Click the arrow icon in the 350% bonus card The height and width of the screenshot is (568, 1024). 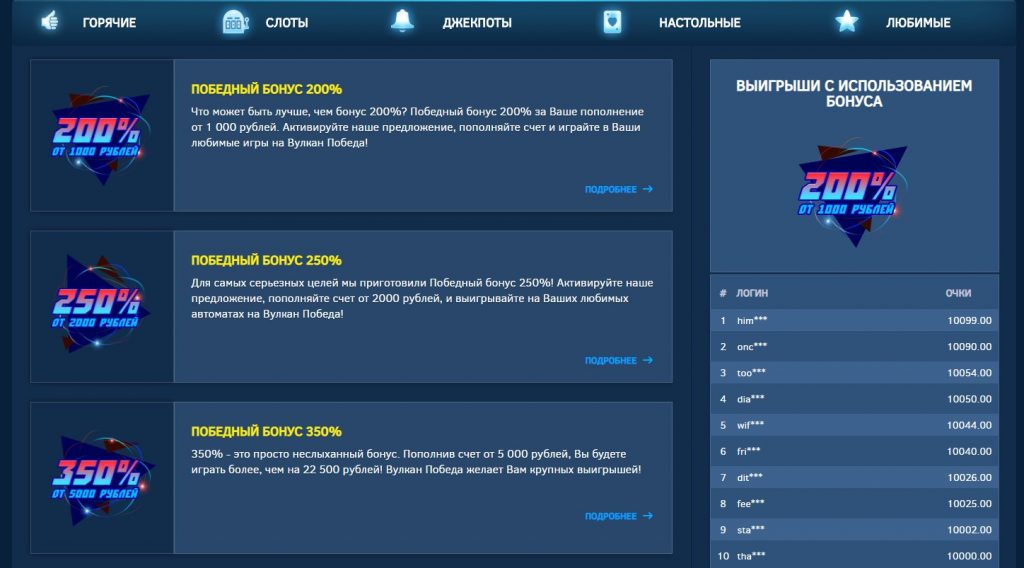tap(648, 516)
